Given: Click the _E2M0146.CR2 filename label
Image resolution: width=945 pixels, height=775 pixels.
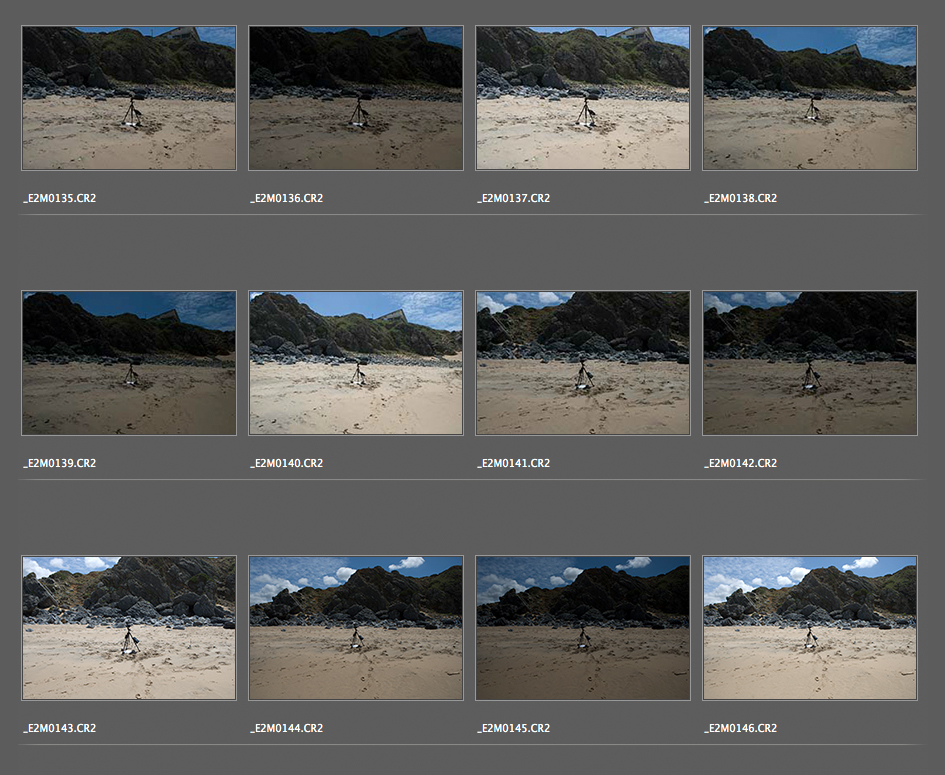Looking at the screenshot, I should (741, 728).
